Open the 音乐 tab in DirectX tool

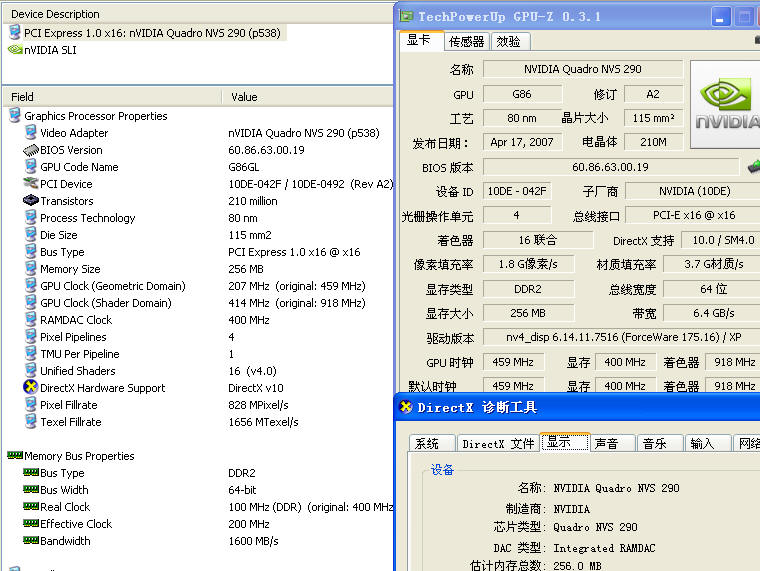point(660,443)
